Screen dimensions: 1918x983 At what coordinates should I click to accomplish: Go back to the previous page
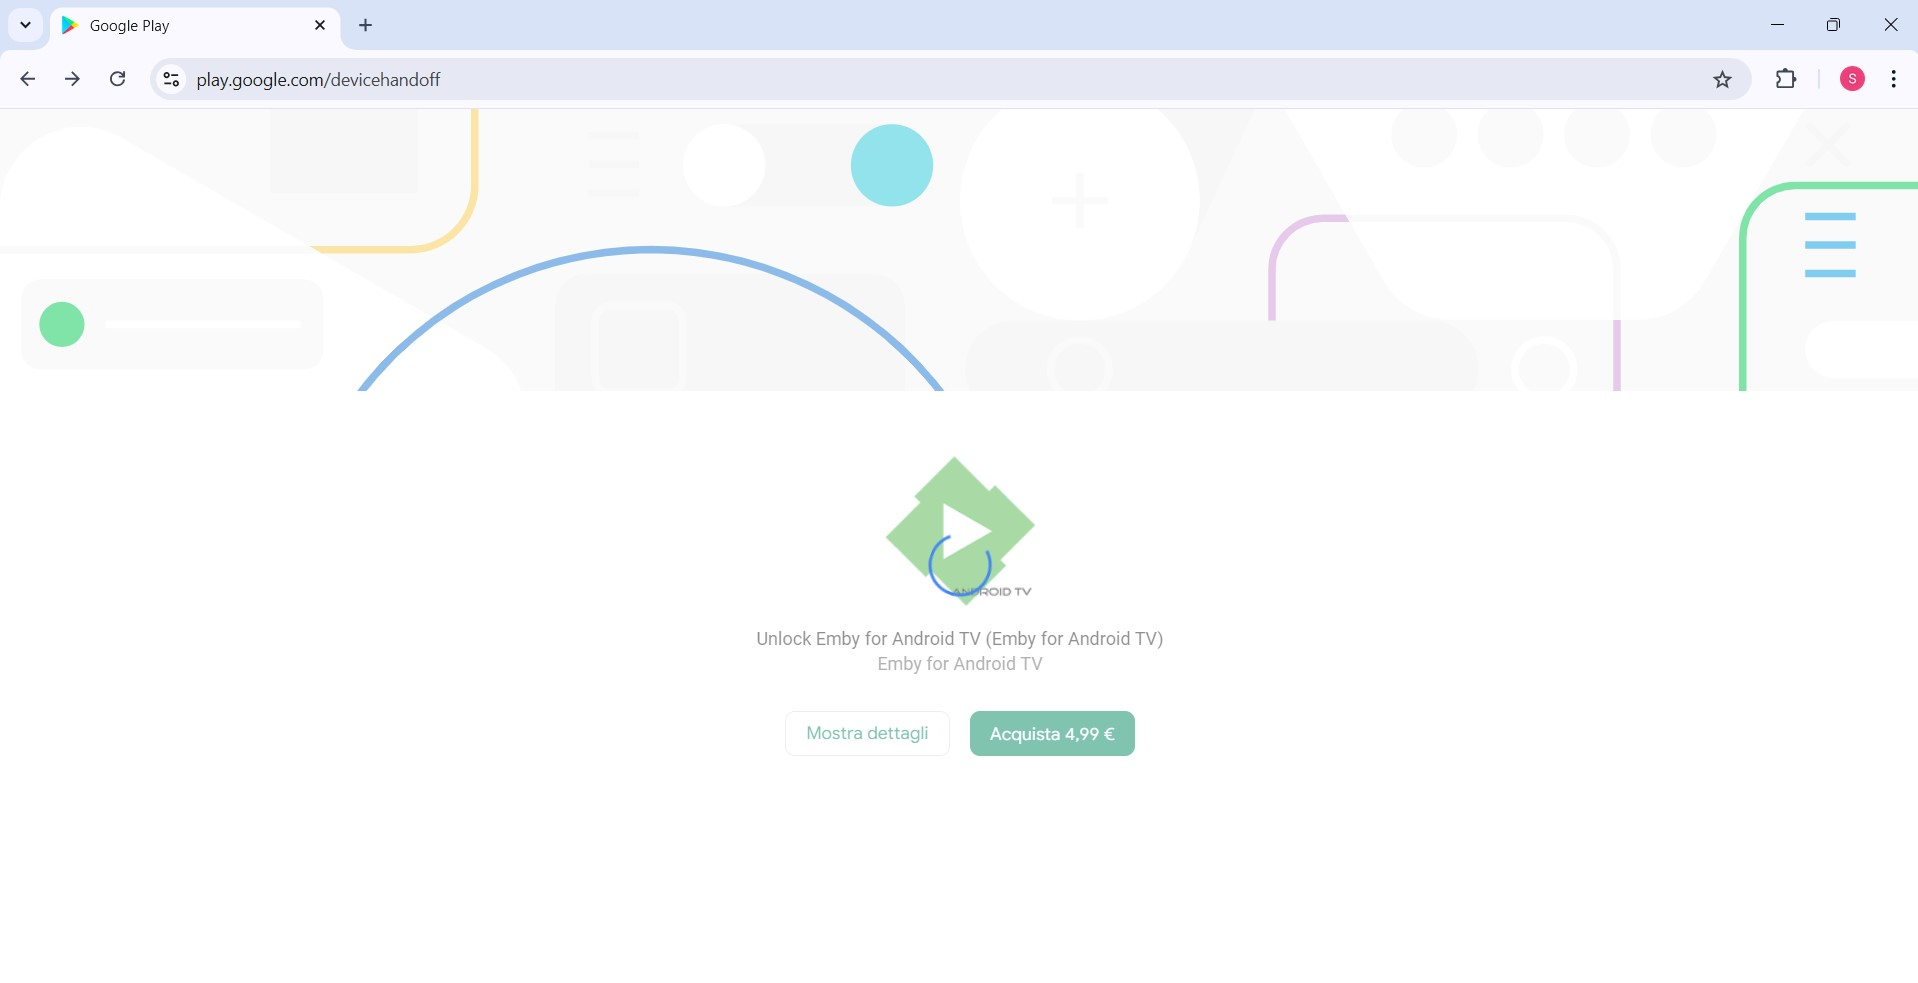pos(28,79)
